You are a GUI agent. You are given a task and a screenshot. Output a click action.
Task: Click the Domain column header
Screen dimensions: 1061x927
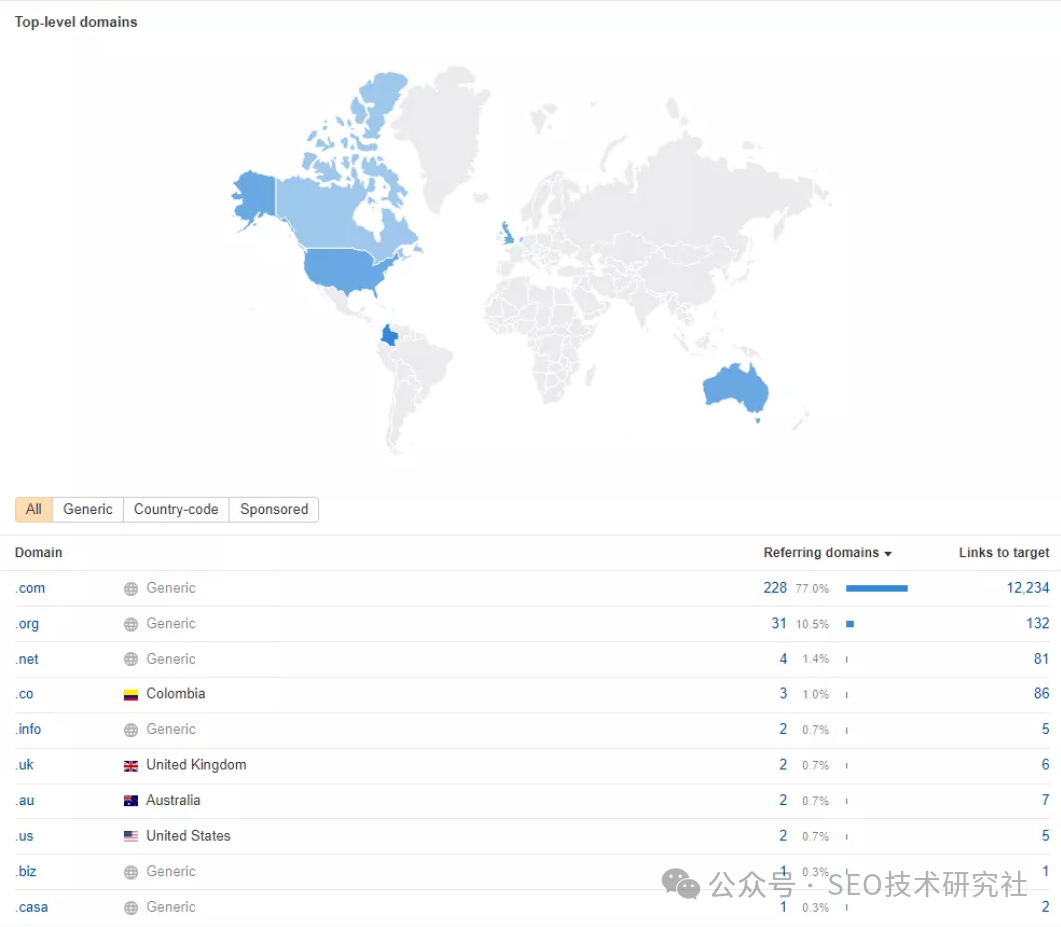point(39,553)
